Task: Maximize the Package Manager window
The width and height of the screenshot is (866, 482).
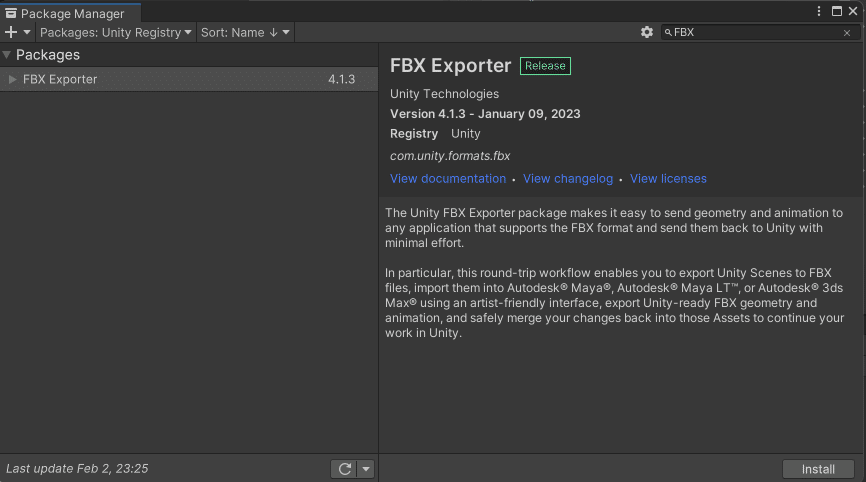Action: coord(837,11)
